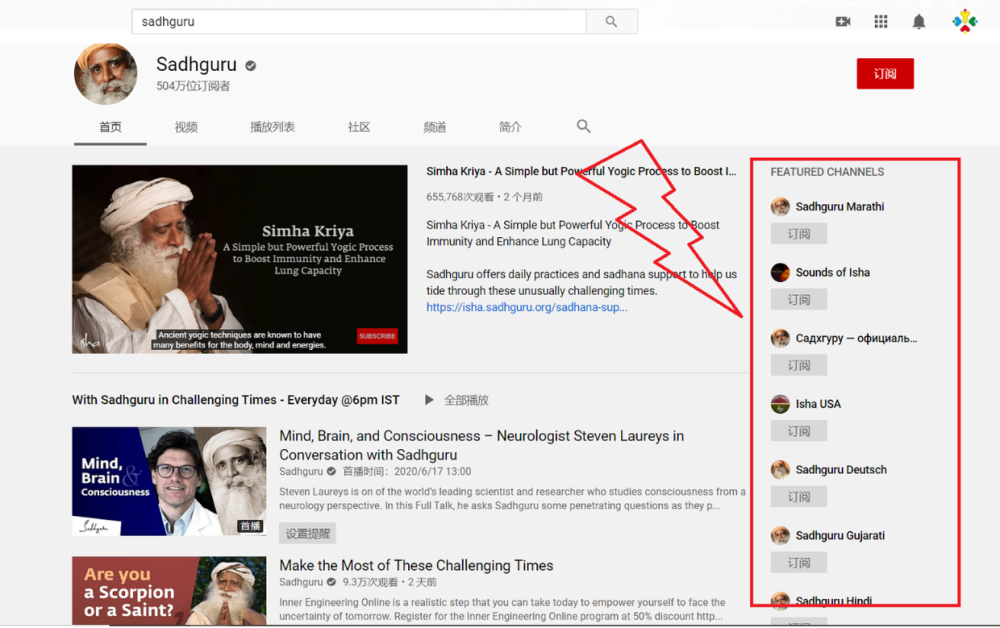Switch to the 播放列表 playlists tab

(272, 127)
